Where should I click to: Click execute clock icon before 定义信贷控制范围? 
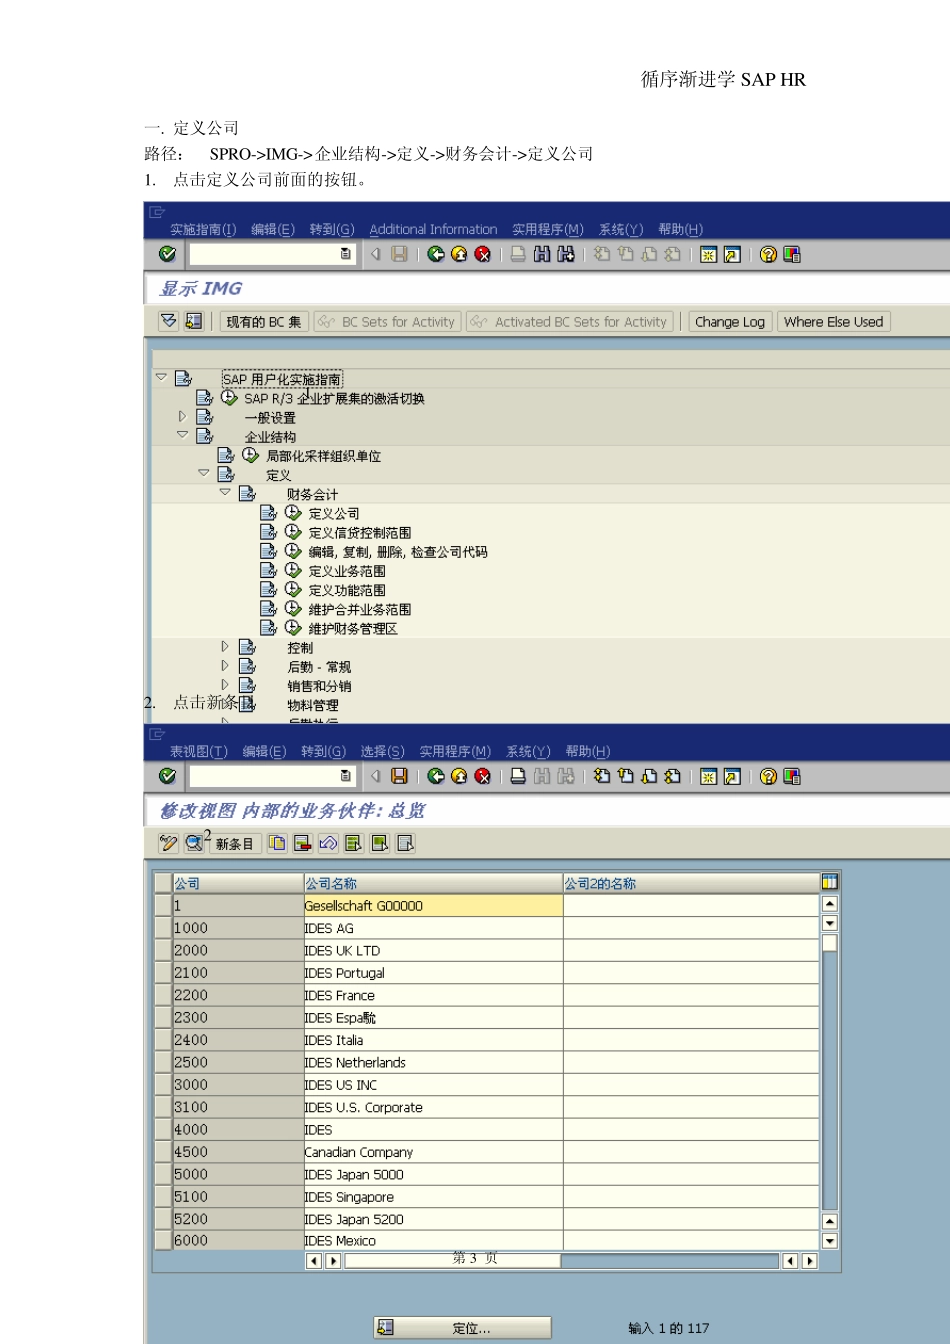(x=293, y=532)
